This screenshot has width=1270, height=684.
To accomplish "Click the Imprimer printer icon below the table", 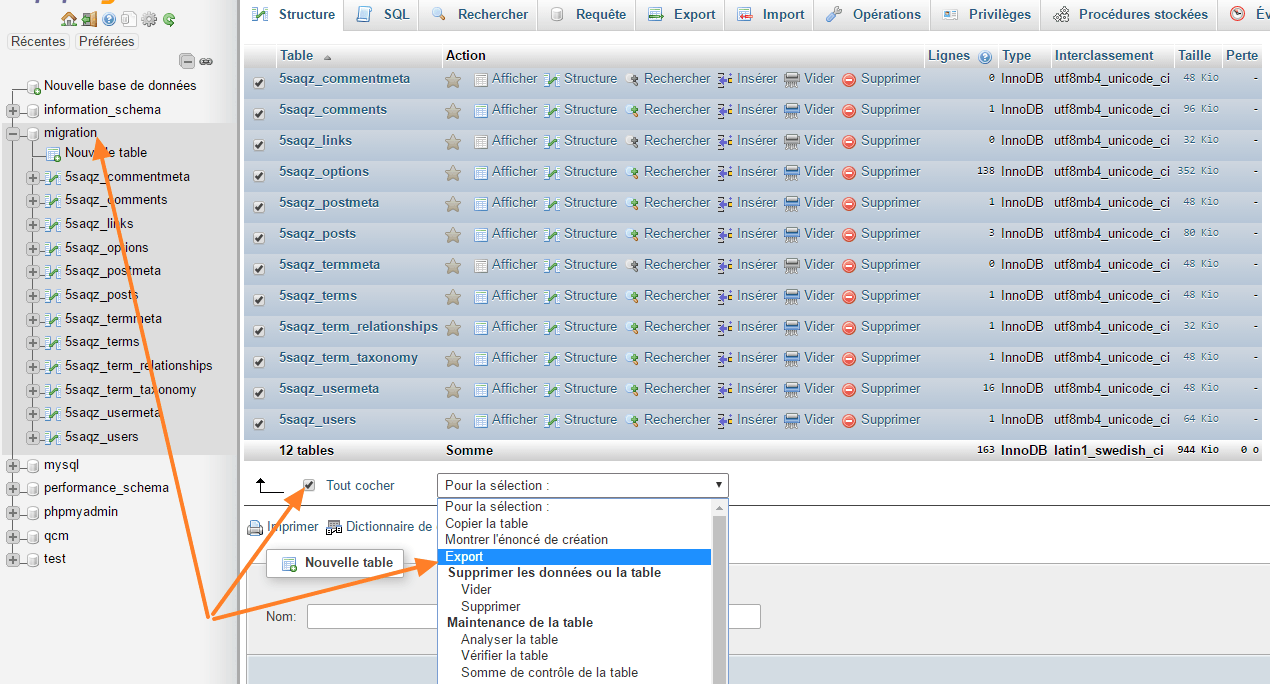I will pyautogui.click(x=255, y=527).
